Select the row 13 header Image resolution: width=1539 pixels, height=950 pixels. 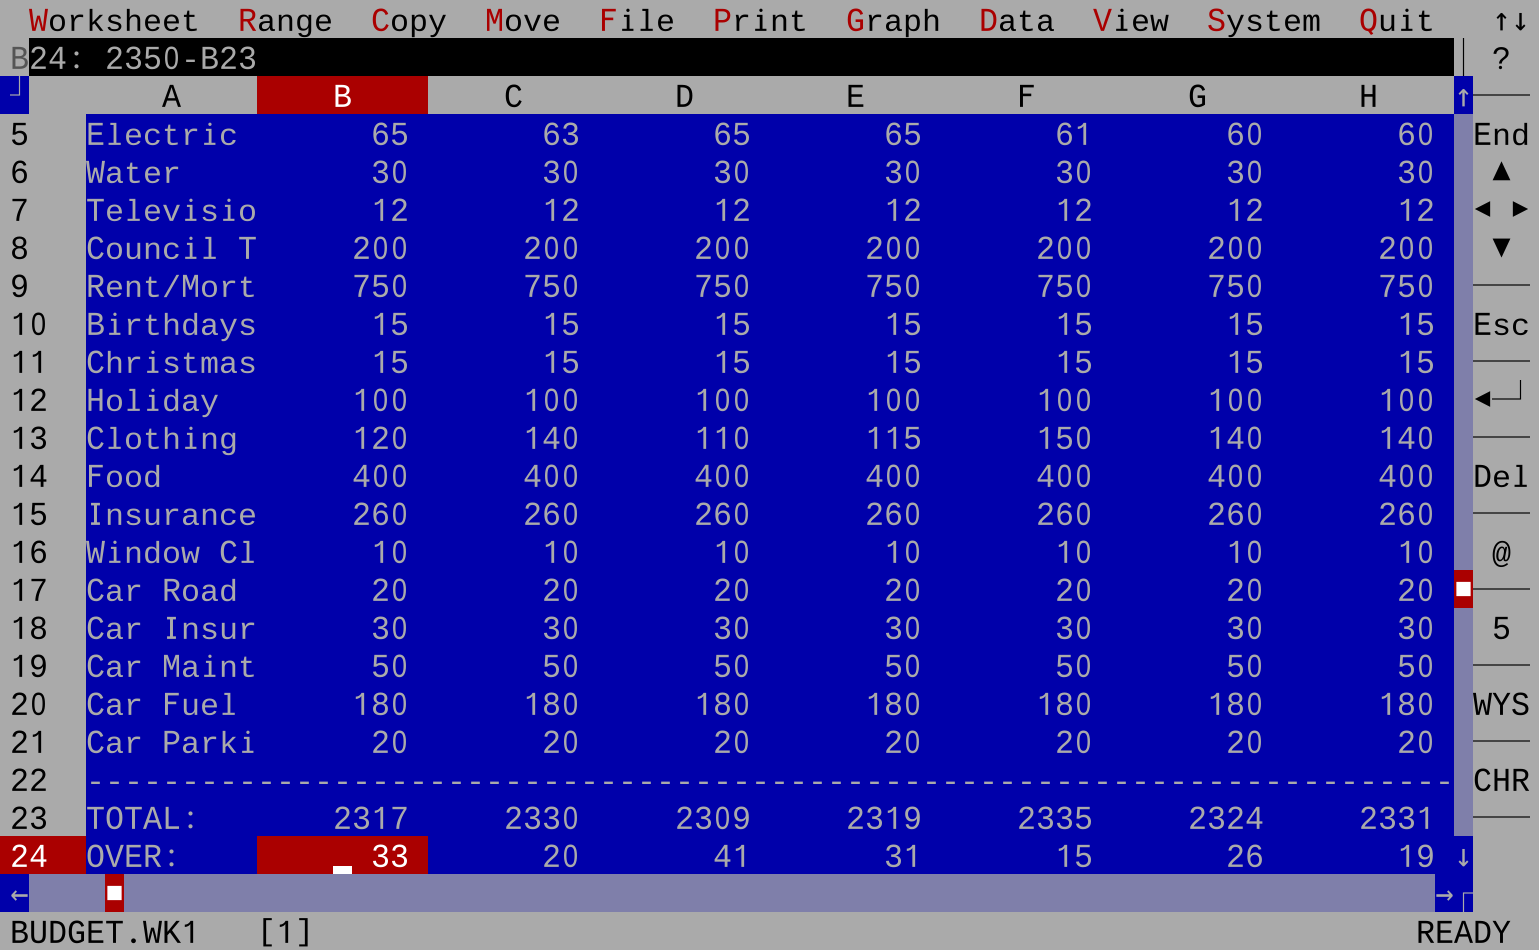(29, 439)
